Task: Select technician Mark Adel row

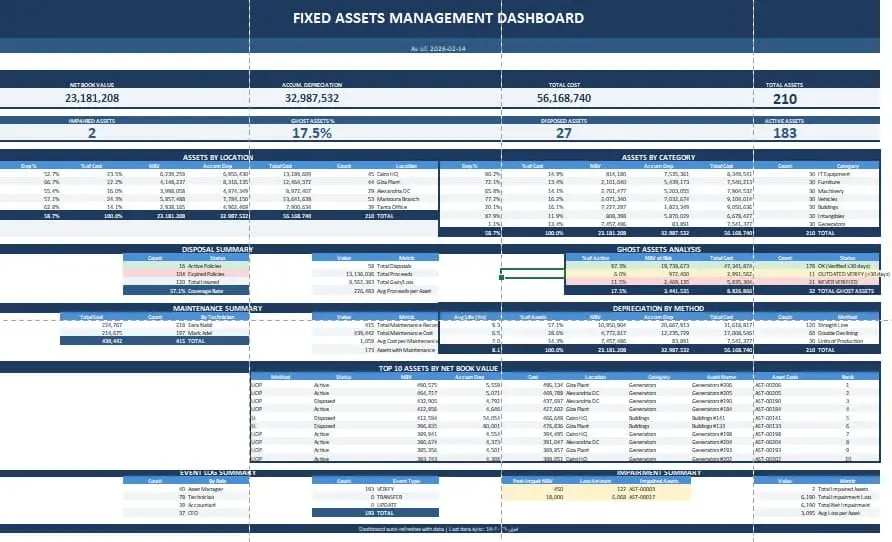Action: [x=155, y=333]
